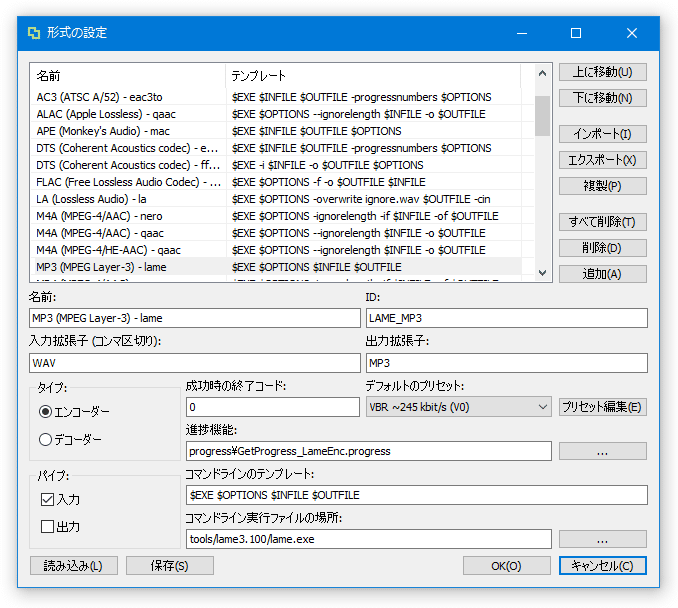Click the キャンセル(C) cancel button
Screen dimensions: 678x608
pos(602,566)
